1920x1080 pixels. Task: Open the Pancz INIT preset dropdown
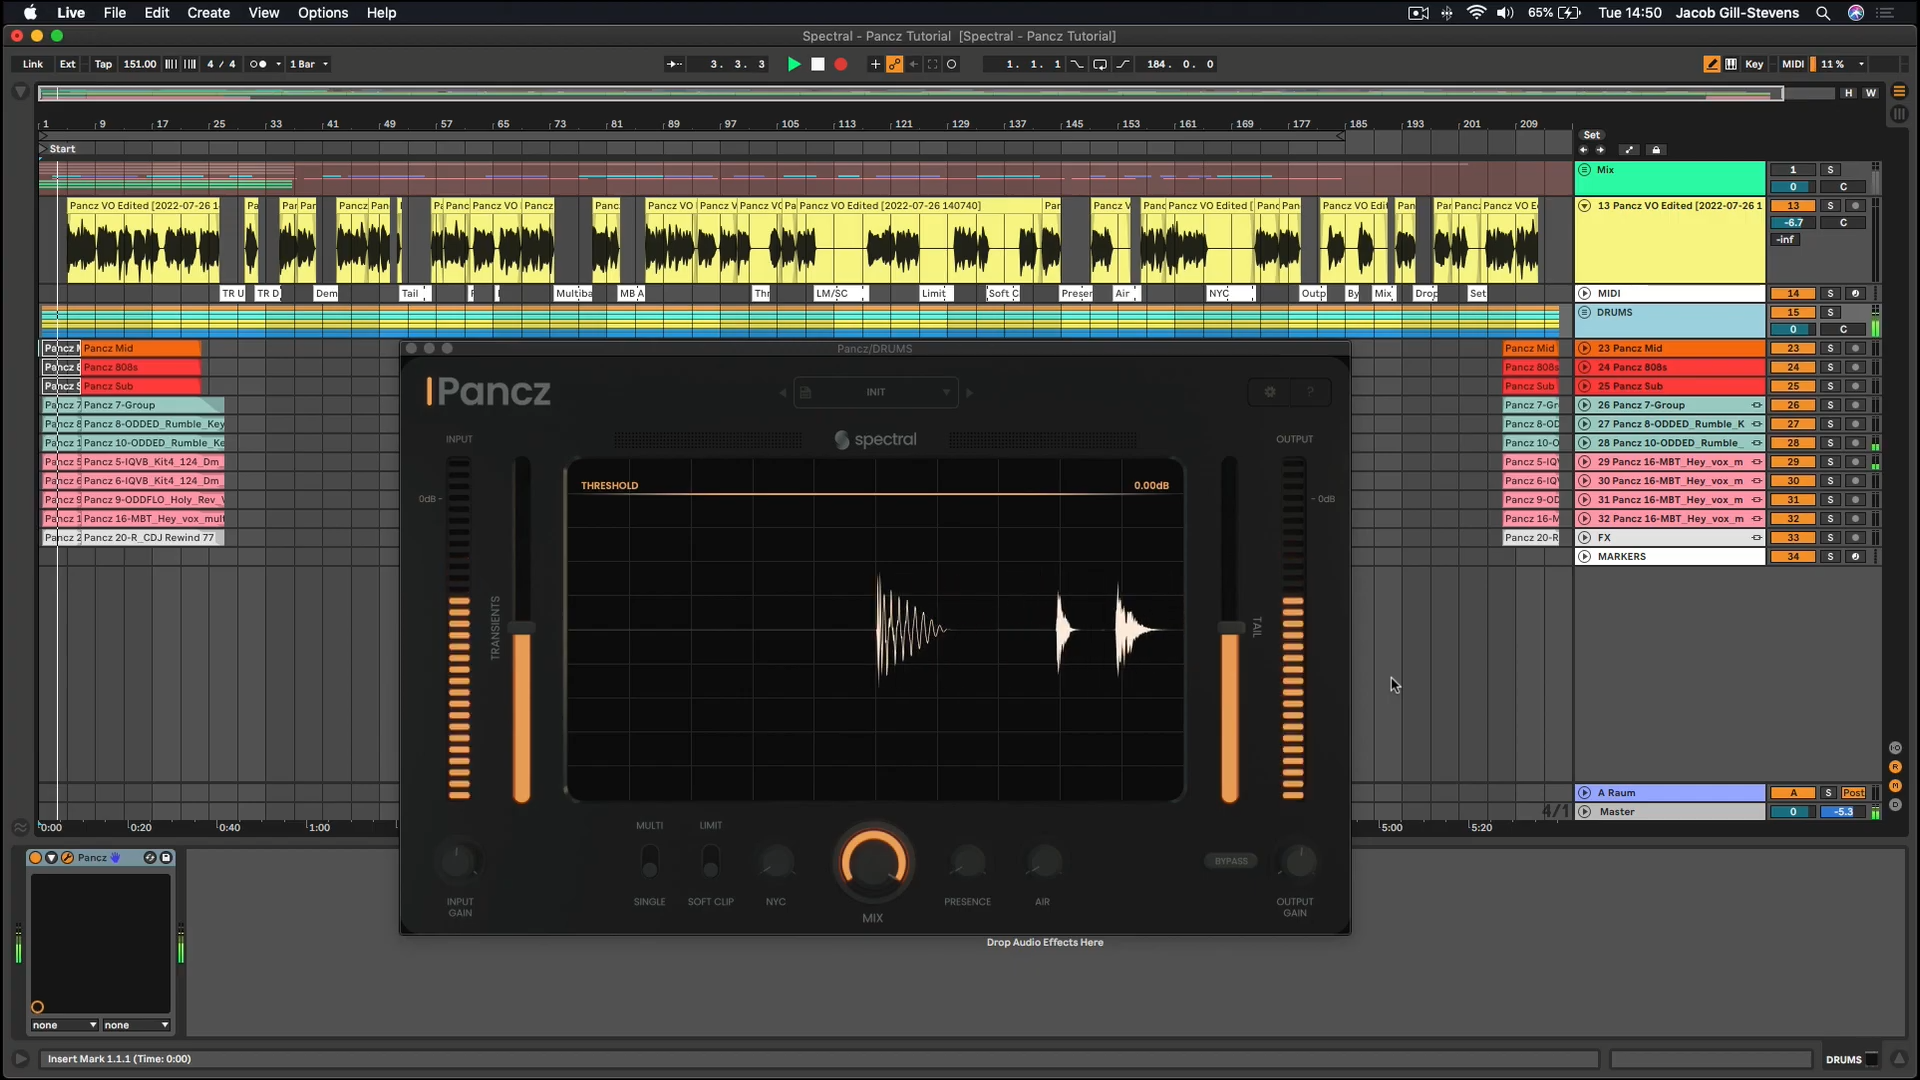click(876, 392)
